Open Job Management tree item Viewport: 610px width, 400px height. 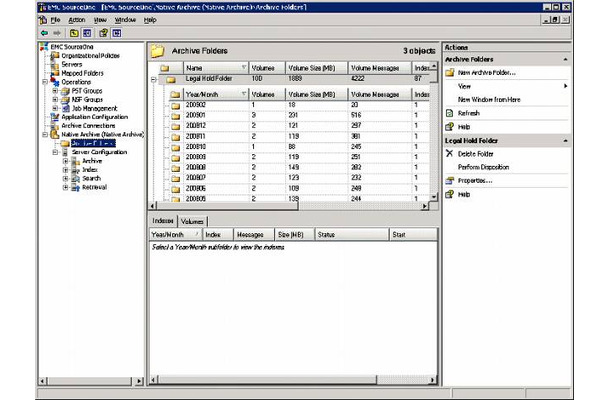[95, 108]
